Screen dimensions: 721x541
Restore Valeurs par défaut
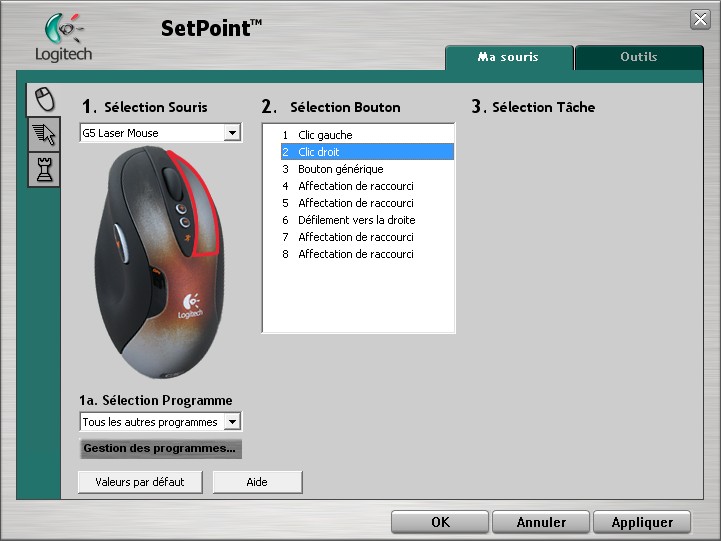click(x=140, y=482)
